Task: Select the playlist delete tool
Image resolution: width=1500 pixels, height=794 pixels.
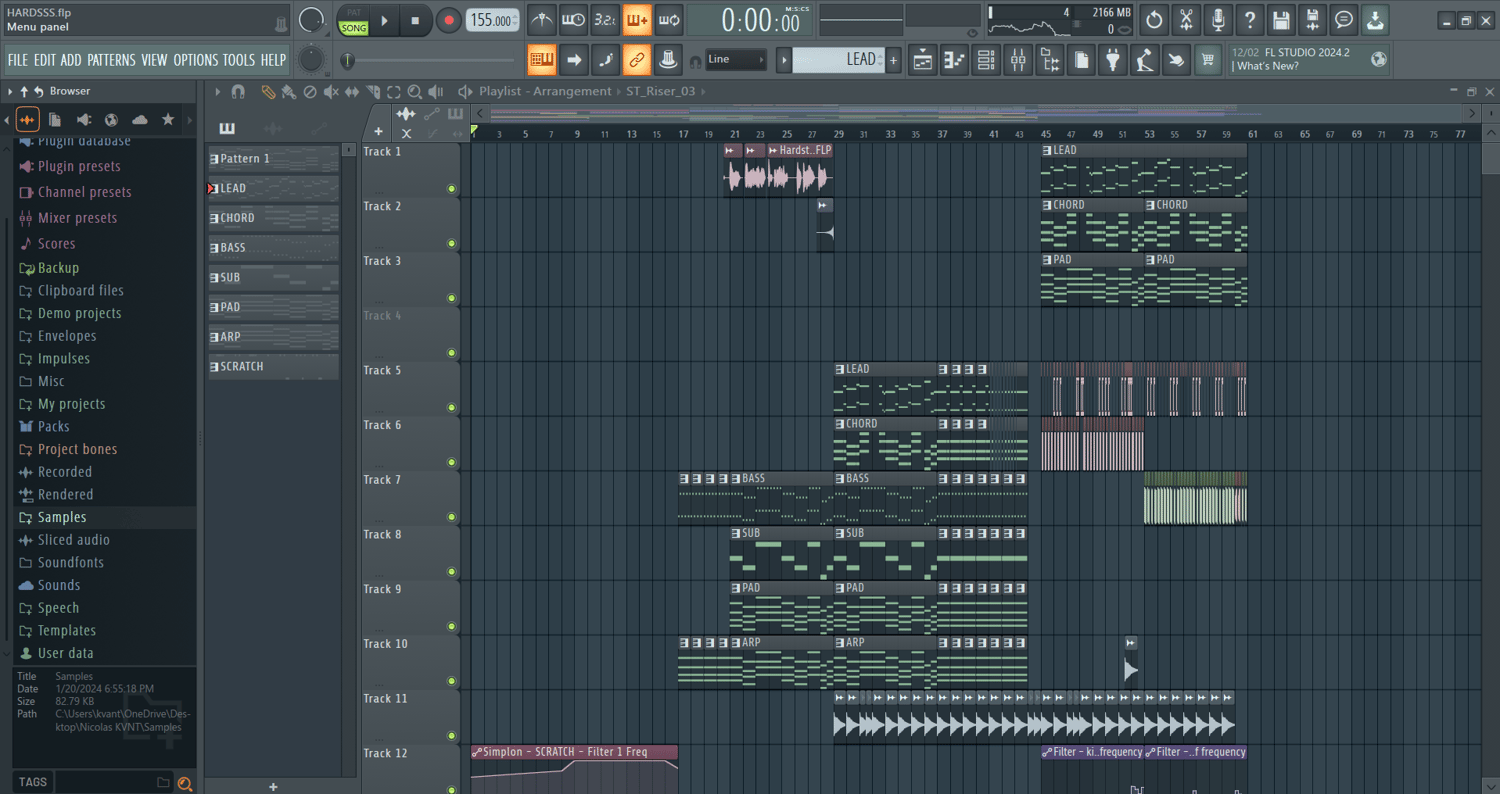Action: (x=310, y=92)
